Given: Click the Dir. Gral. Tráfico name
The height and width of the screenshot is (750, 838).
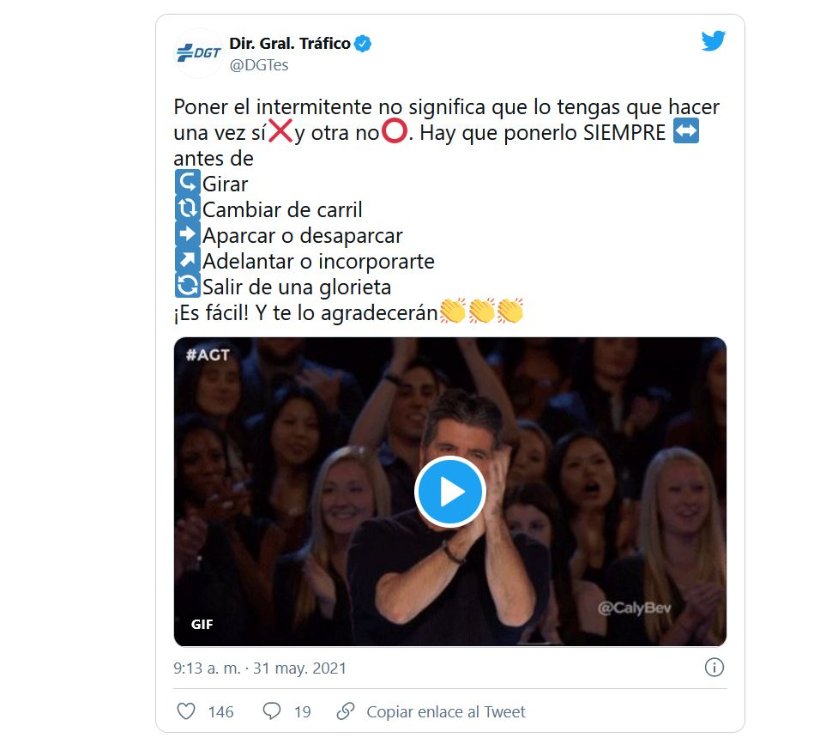Looking at the screenshot, I should click(290, 43).
